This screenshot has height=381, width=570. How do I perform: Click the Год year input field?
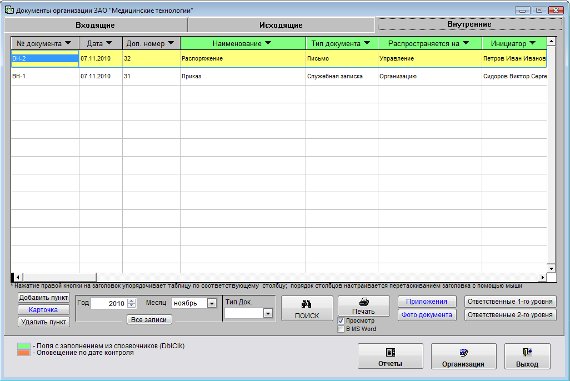point(108,303)
